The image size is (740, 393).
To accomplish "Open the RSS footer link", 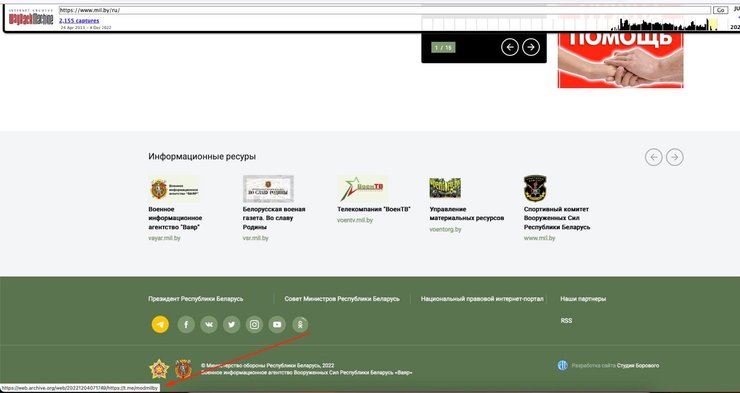I will (x=566, y=320).
